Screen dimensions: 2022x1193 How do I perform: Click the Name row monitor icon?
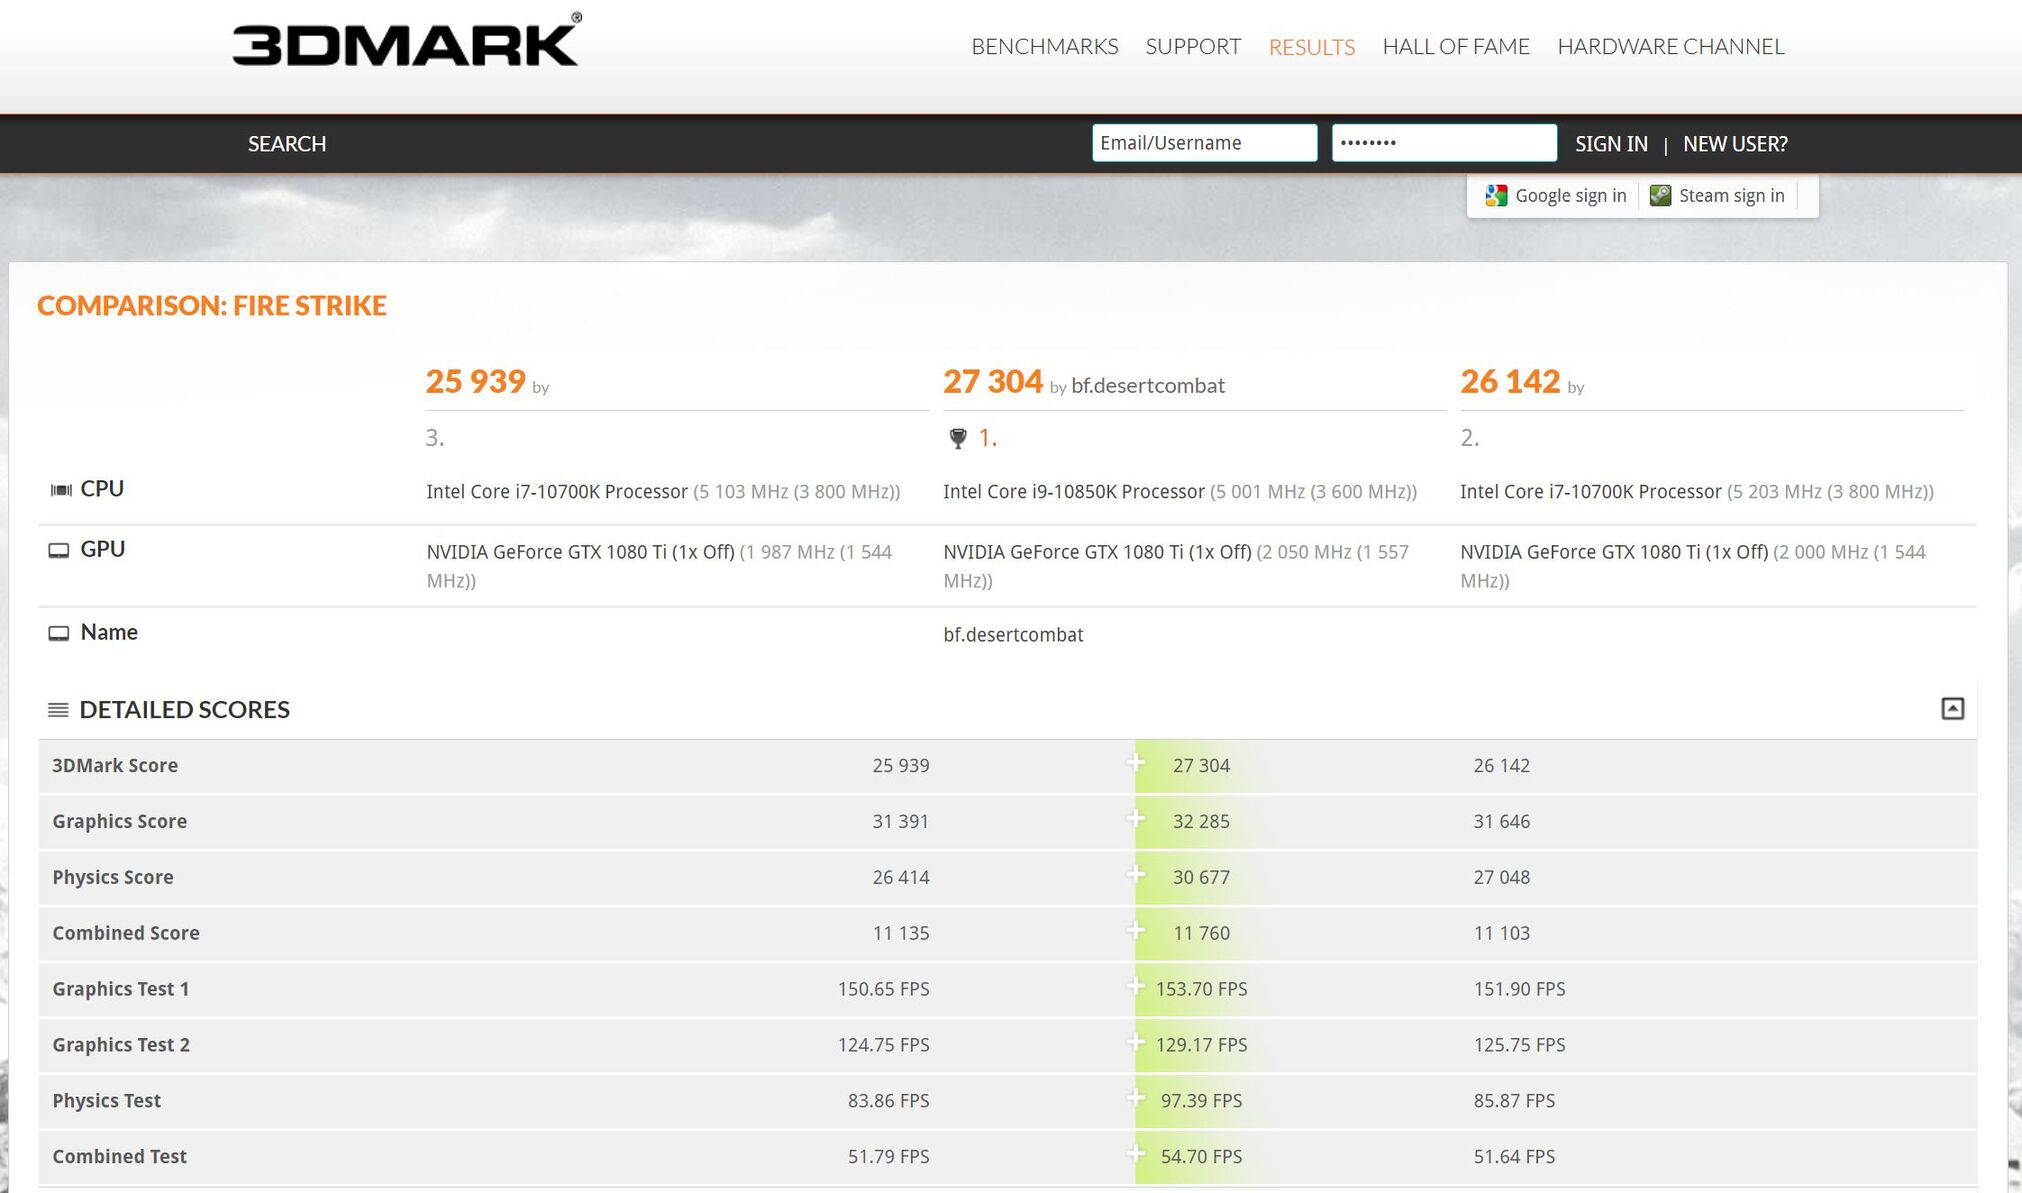59,634
